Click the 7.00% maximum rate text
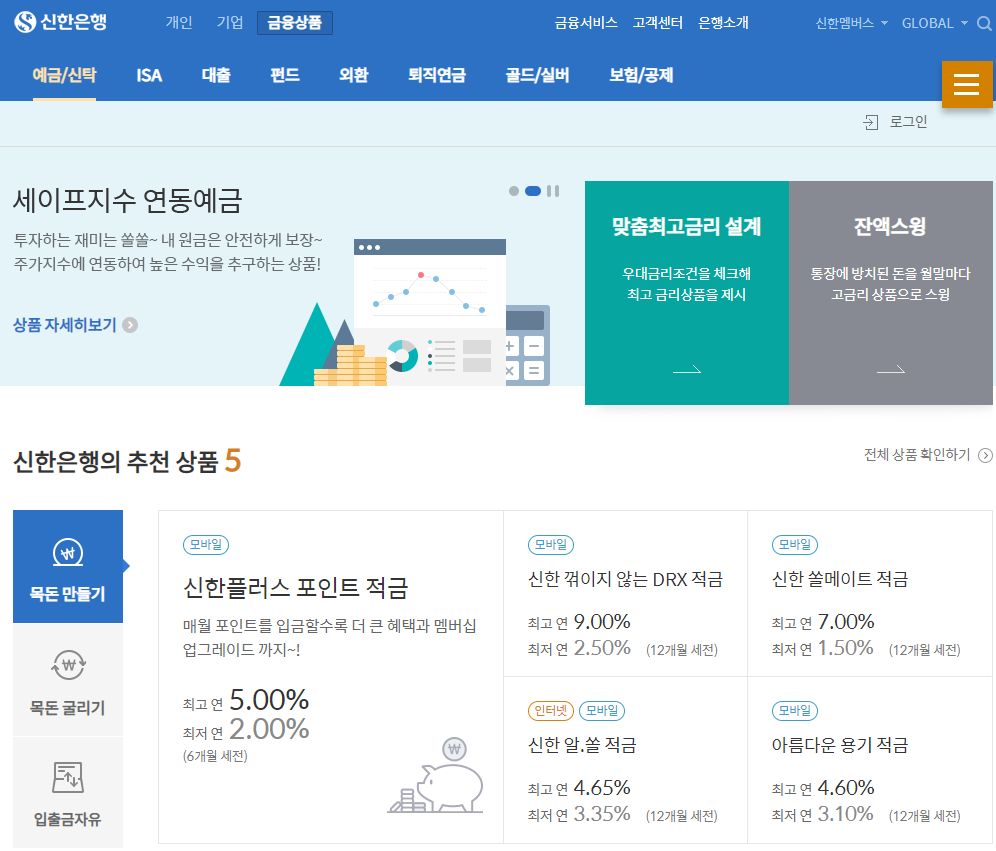 coord(845,622)
